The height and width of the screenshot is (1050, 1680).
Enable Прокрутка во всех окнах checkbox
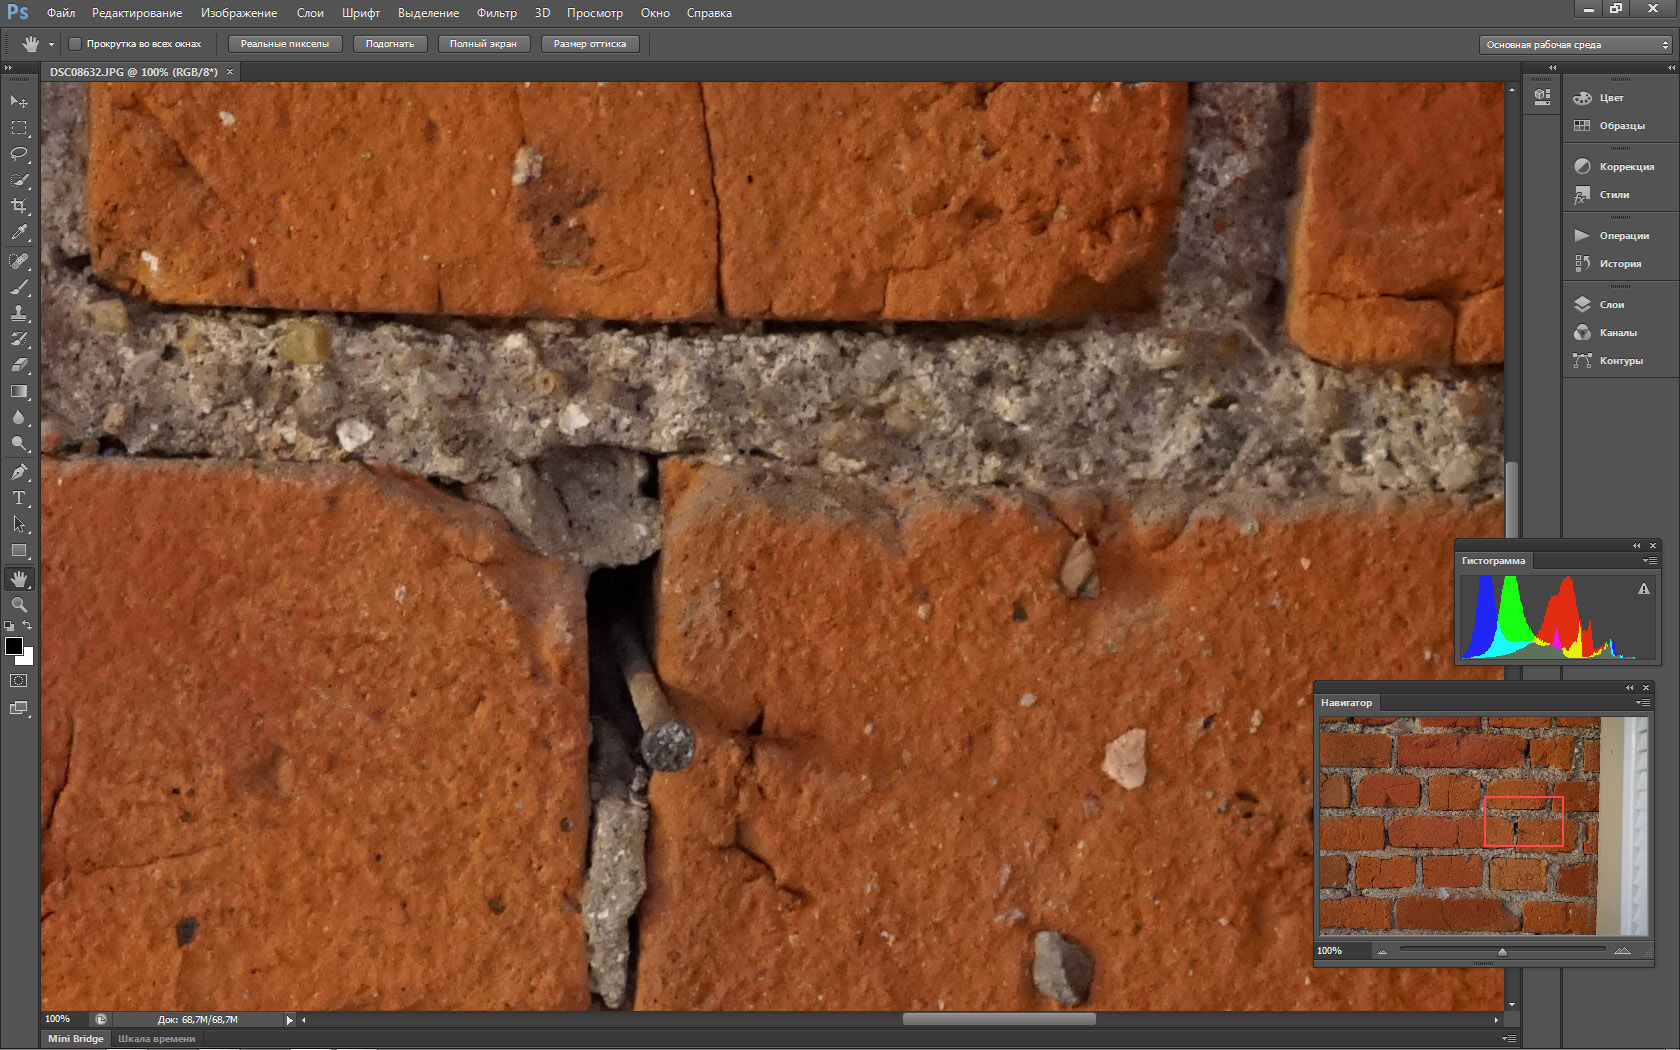click(75, 44)
